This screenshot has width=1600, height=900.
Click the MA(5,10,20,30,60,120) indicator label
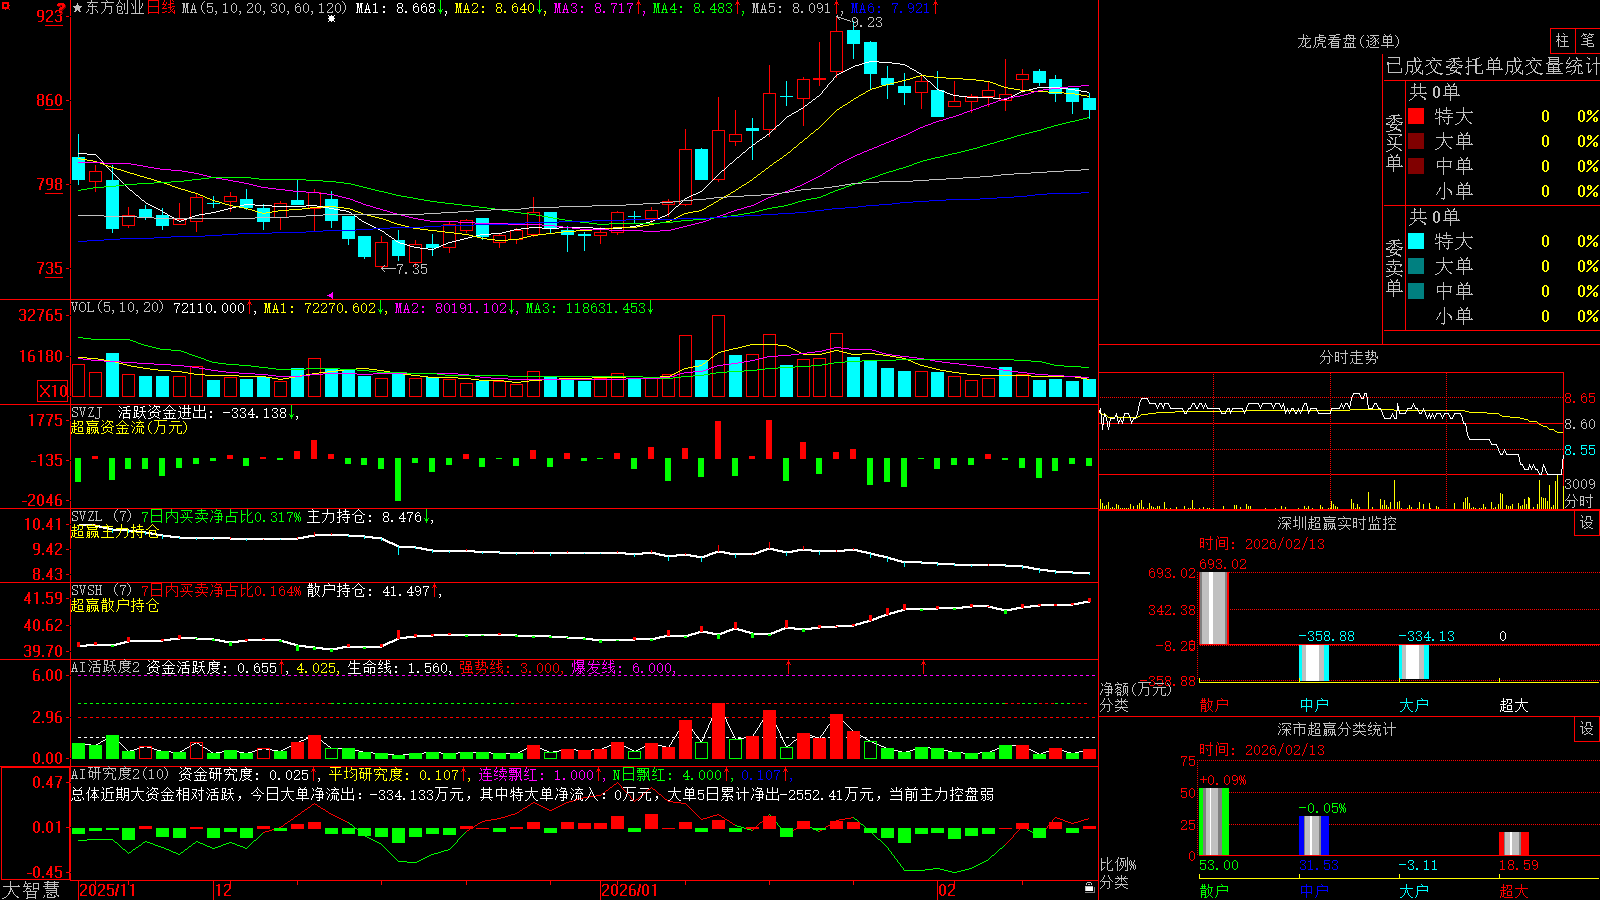264,8
